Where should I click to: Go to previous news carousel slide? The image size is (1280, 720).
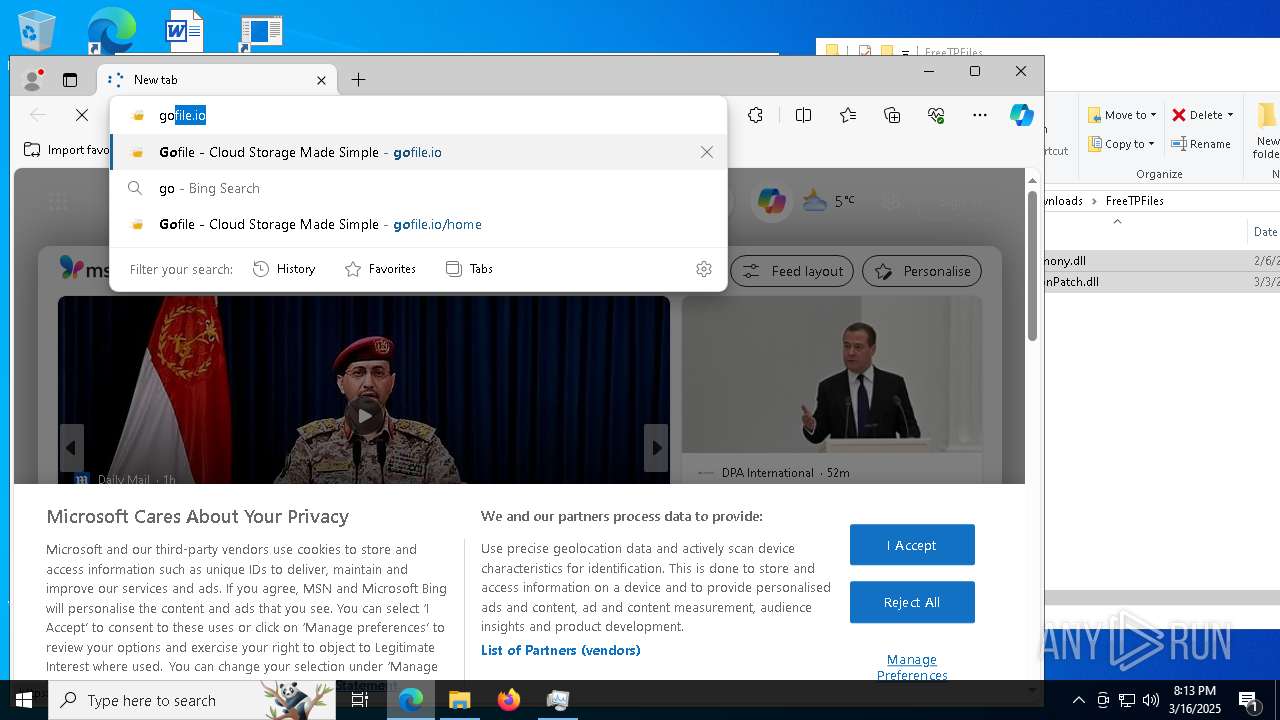pos(71,448)
